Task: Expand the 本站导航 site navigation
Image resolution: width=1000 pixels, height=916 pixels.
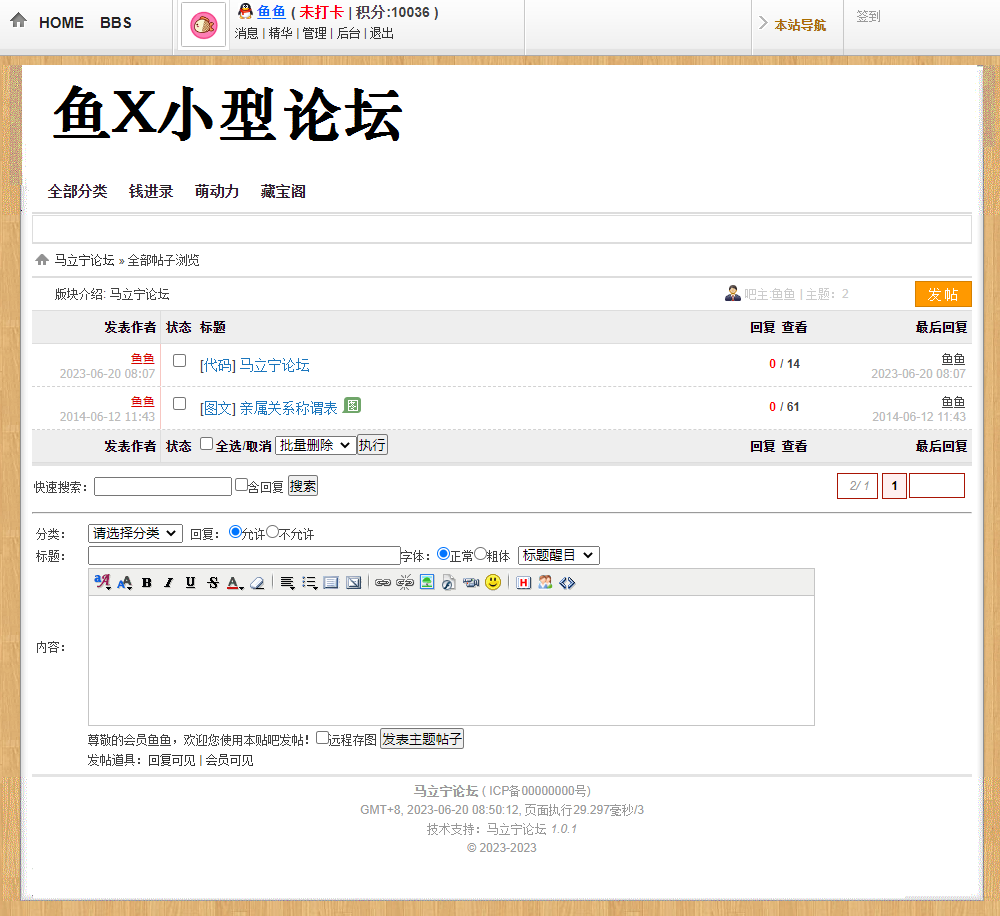Action: click(x=800, y=25)
